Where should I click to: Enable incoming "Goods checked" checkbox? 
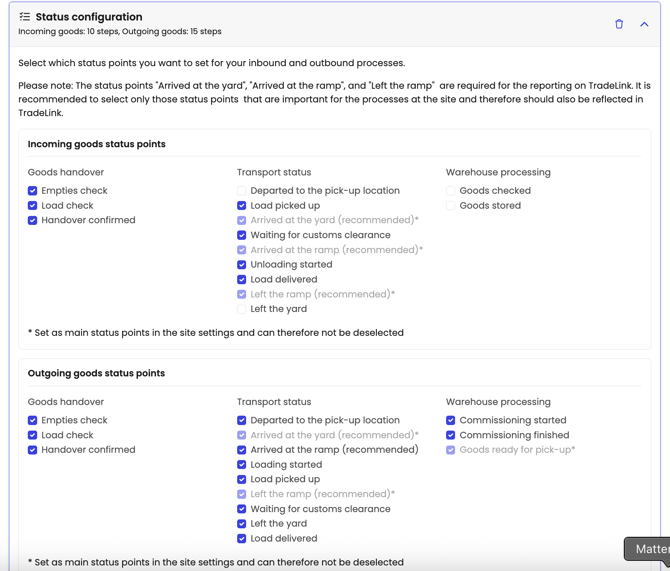[x=451, y=191]
